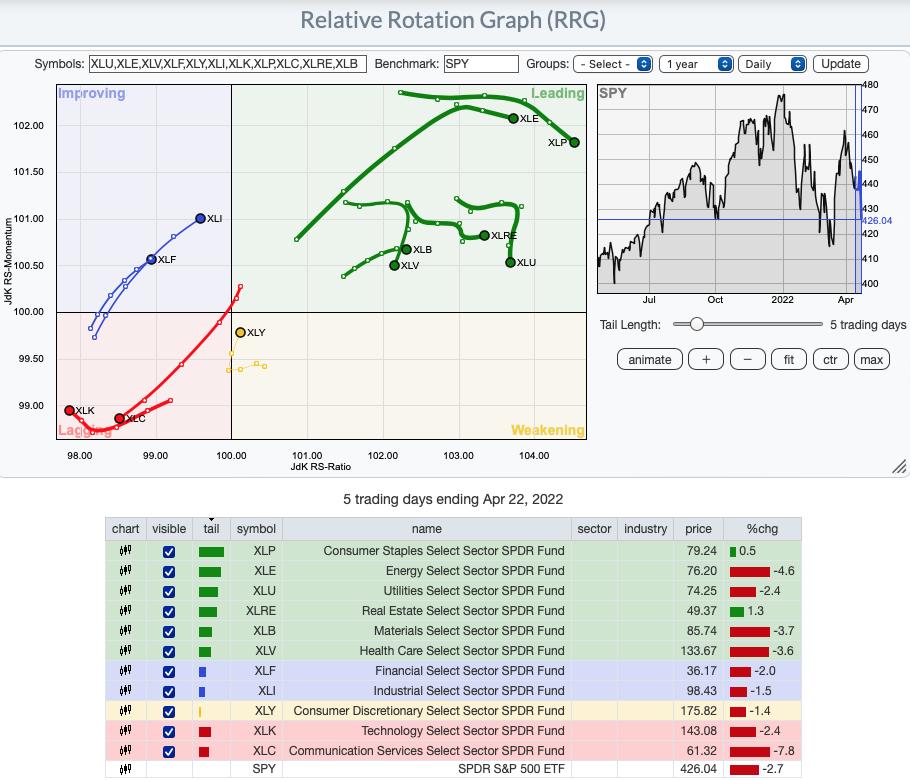
Task: Uncheck visibility for XLU Utilities fund
Action: (x=168, y=591)
